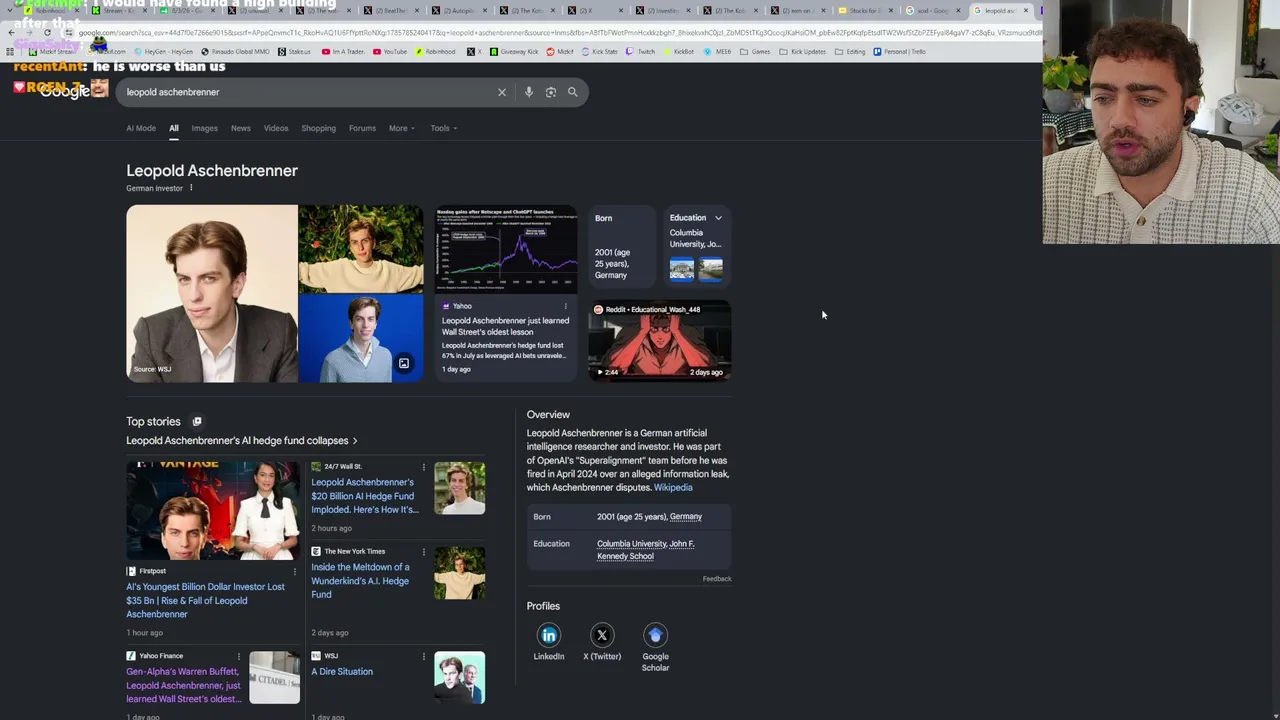This screenshot has height=720, width=1280.
Task: Select the All results tab
Action: 174,128
